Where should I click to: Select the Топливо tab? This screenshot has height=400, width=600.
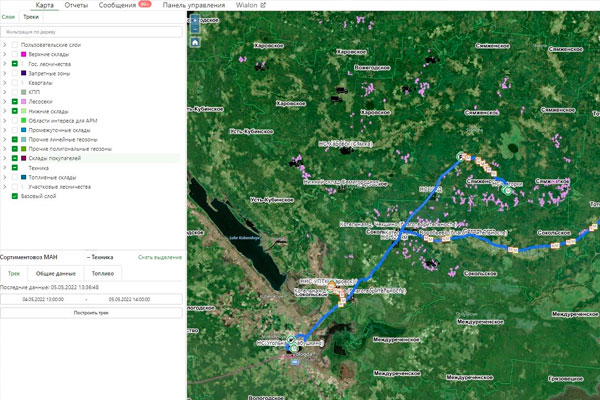pos(103,273)
